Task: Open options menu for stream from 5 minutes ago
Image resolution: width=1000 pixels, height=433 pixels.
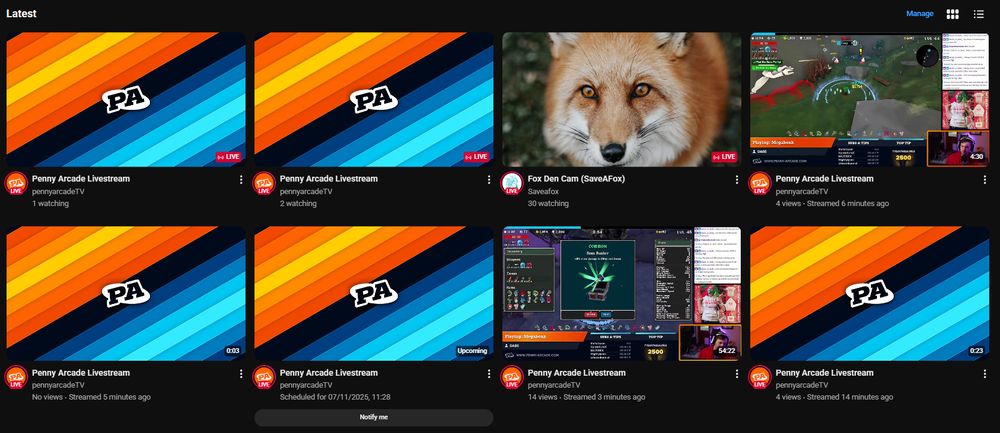Action: click(241, 374)
